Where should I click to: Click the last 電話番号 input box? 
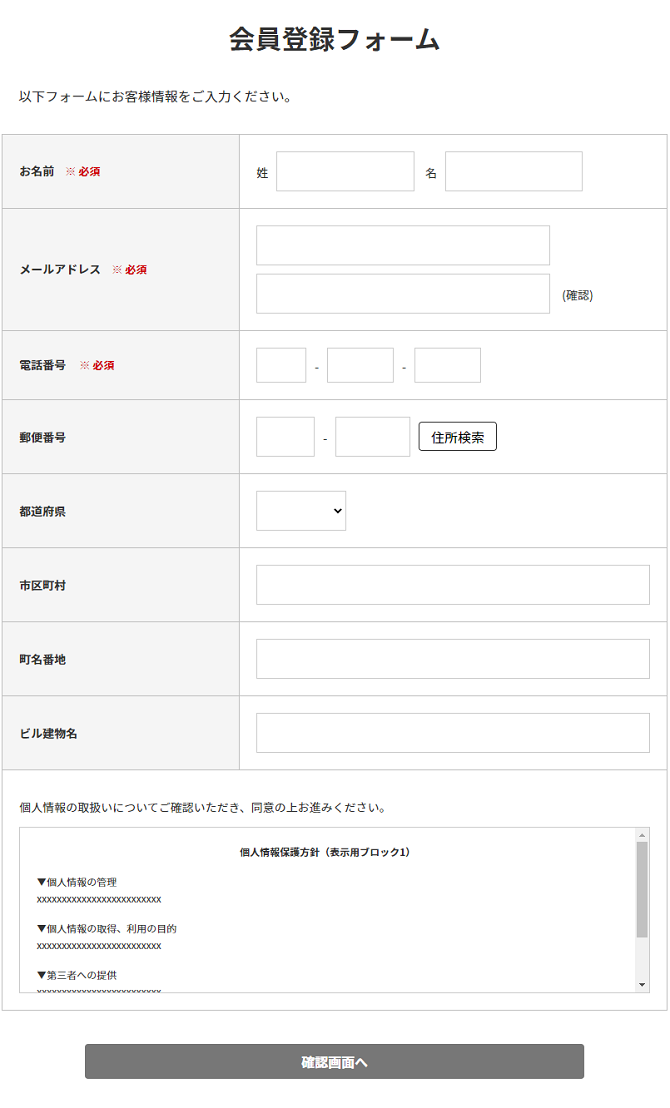(447, 365)
